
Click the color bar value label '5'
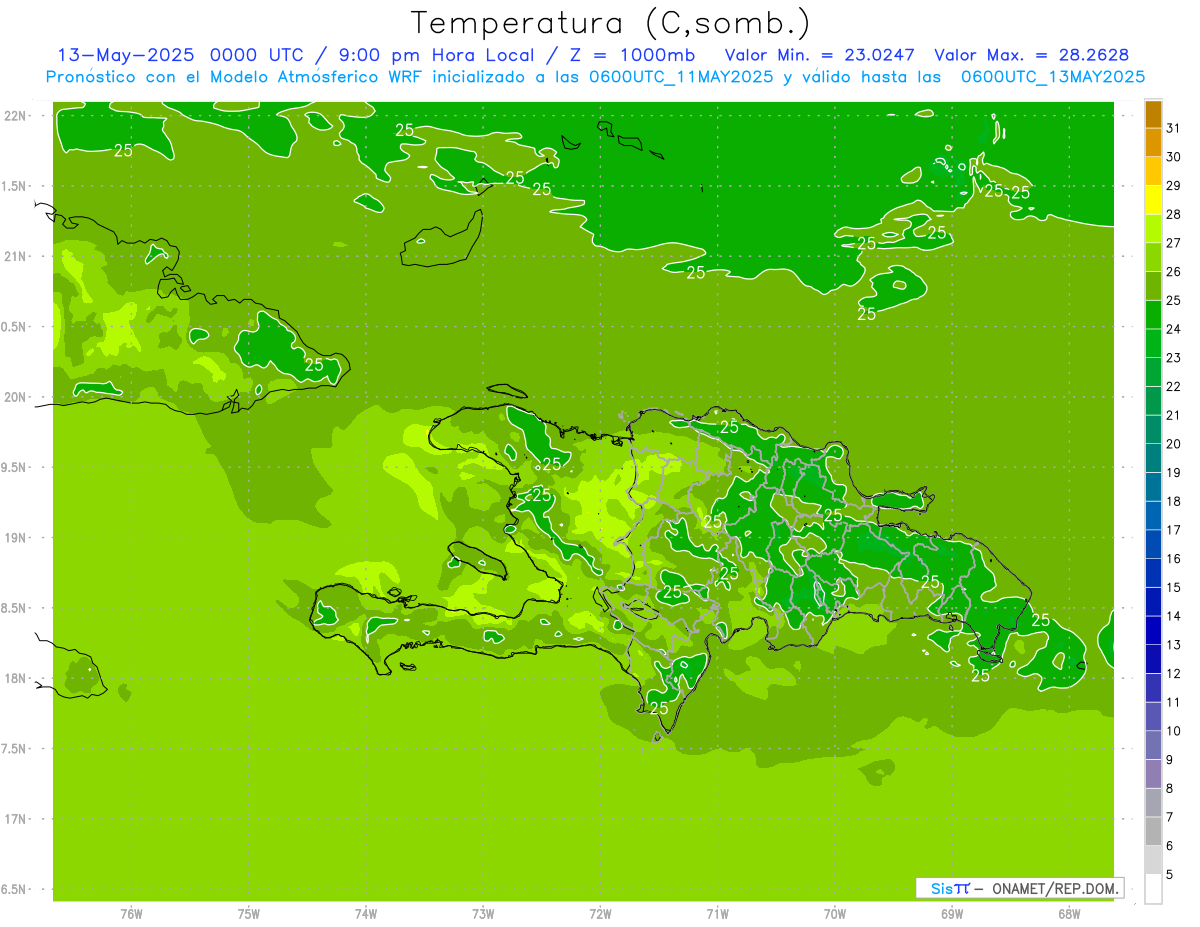(1170, 875)
